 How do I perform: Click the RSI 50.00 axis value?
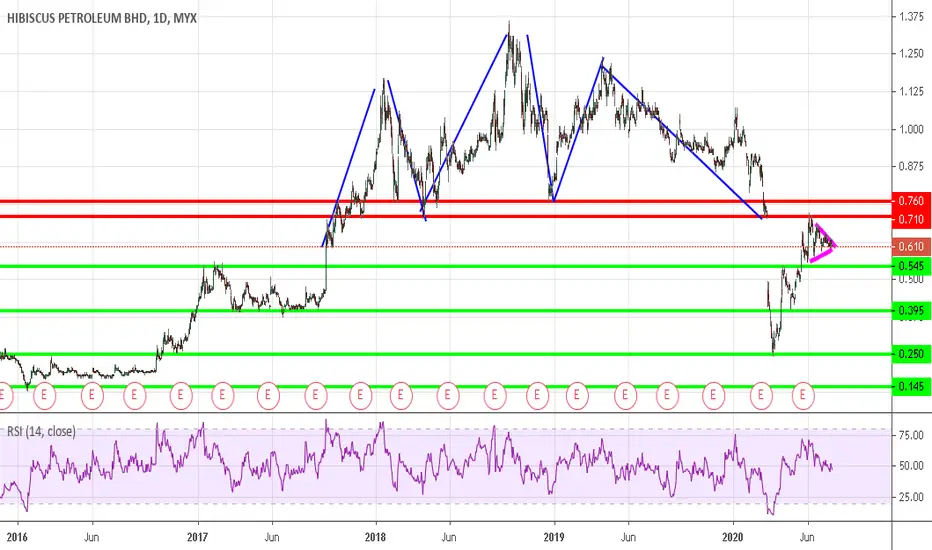tap(911, 466)
